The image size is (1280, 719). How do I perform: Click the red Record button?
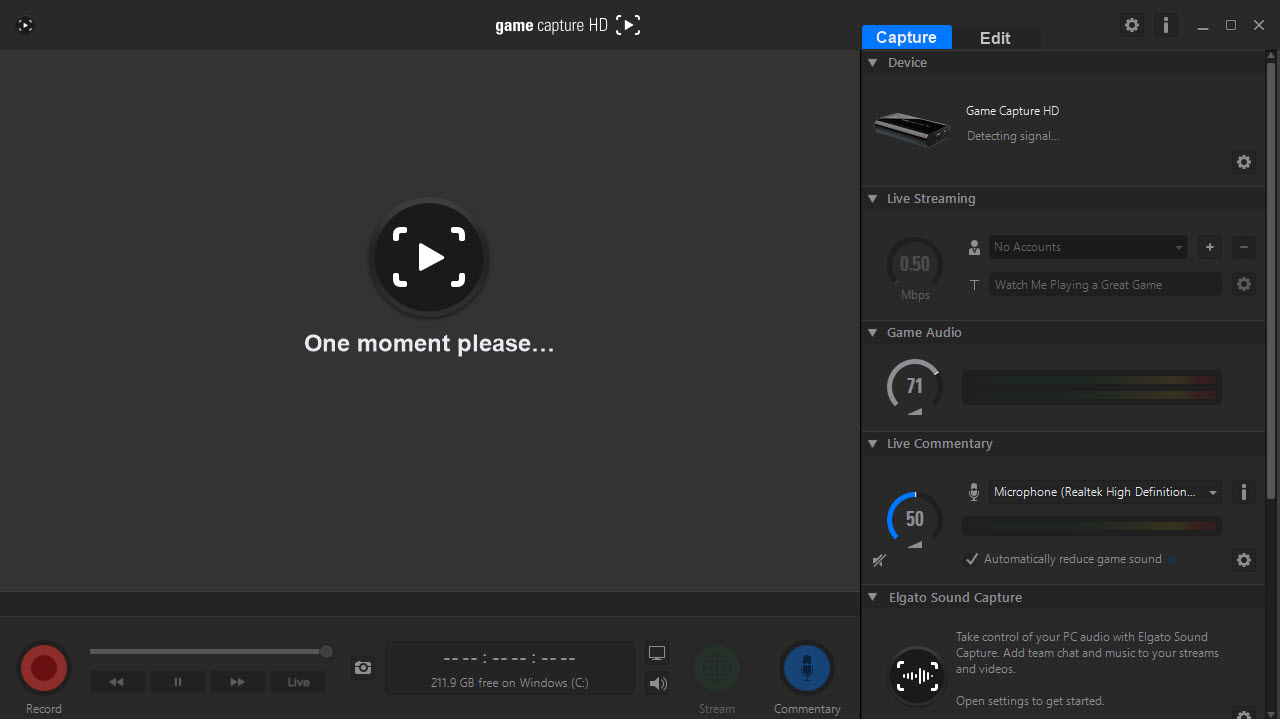tap(44, 667)
